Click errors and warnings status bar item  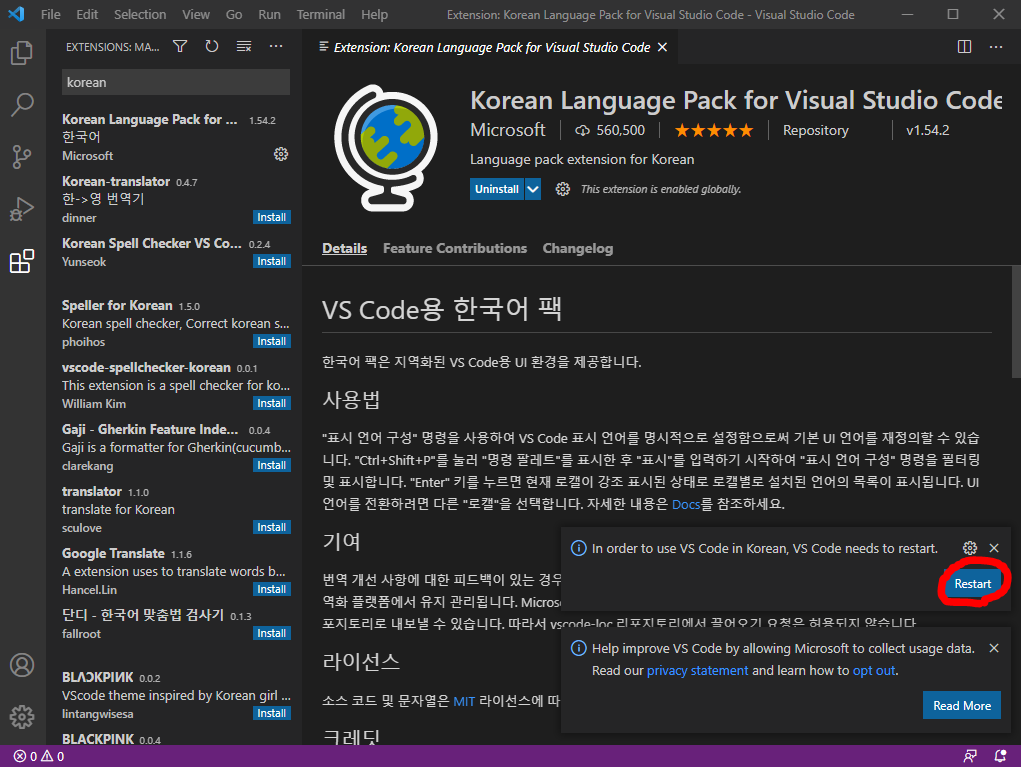point(39,756)
